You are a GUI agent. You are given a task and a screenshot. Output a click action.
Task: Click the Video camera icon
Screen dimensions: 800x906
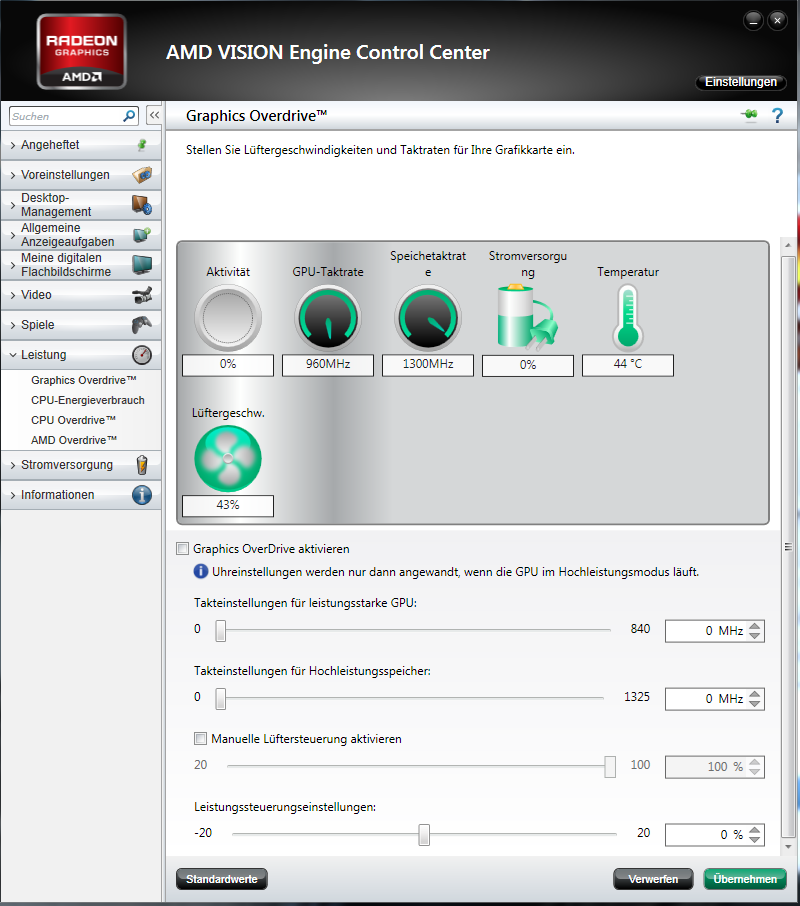[142, 295]
